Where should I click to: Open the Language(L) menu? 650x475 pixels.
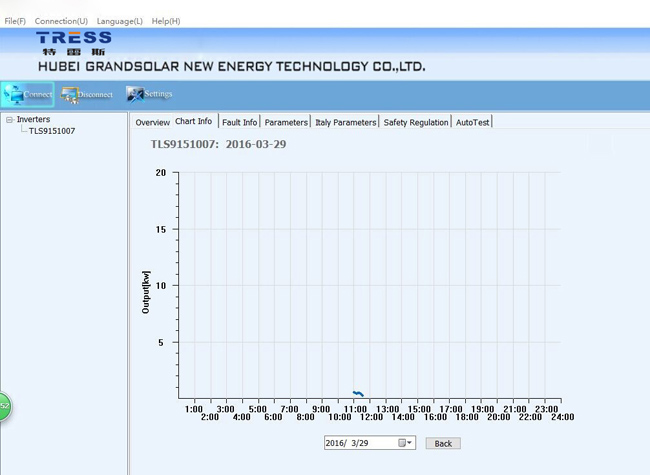pyautogui.click(x=120, y=21)
